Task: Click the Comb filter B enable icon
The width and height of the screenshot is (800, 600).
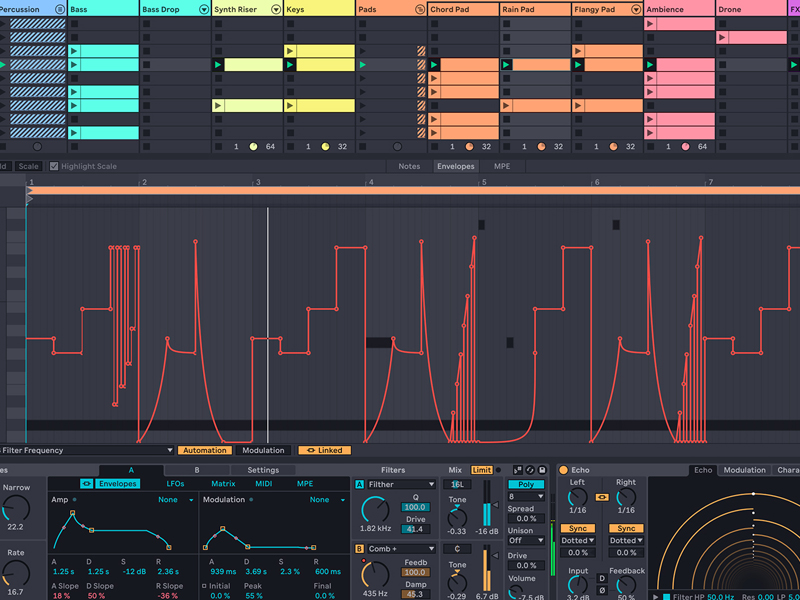Action: pyautogui.click(x=359, y=548)
